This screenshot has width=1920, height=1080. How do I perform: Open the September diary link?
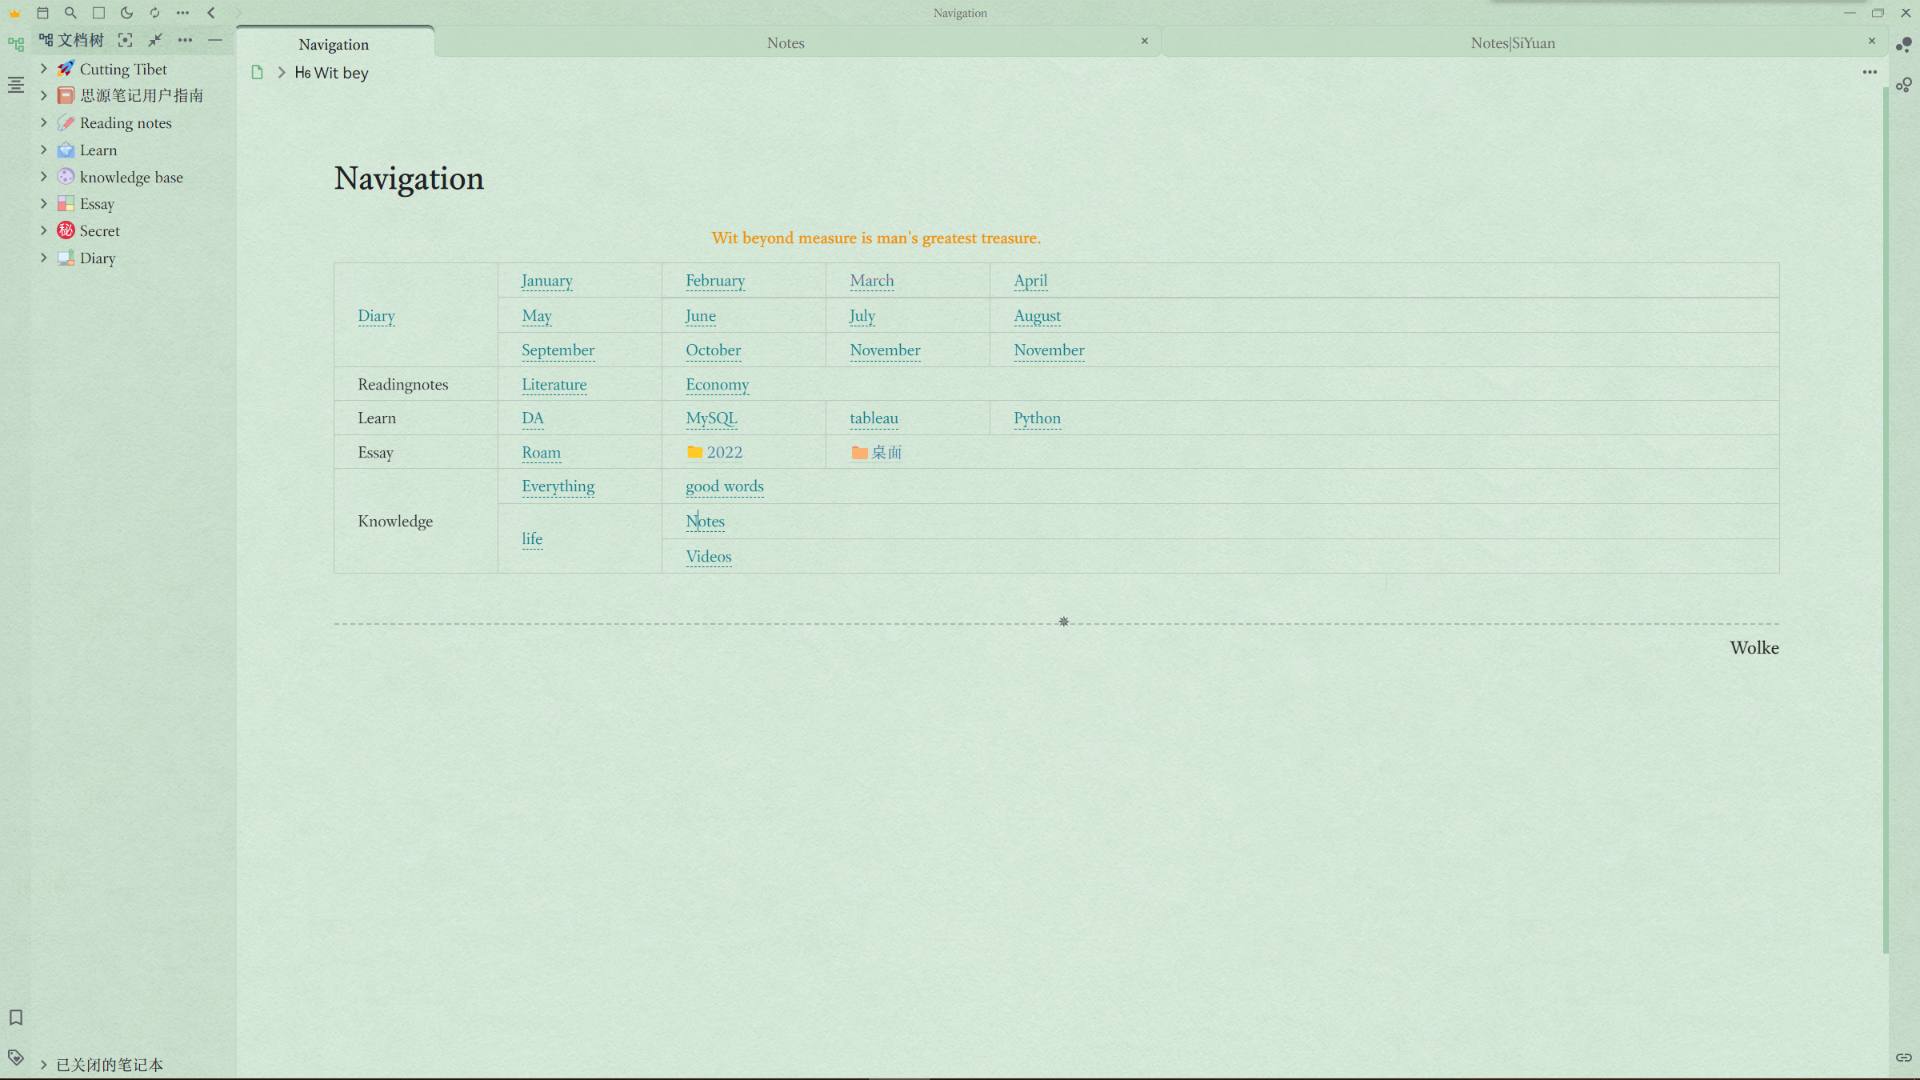coord(557,350)
